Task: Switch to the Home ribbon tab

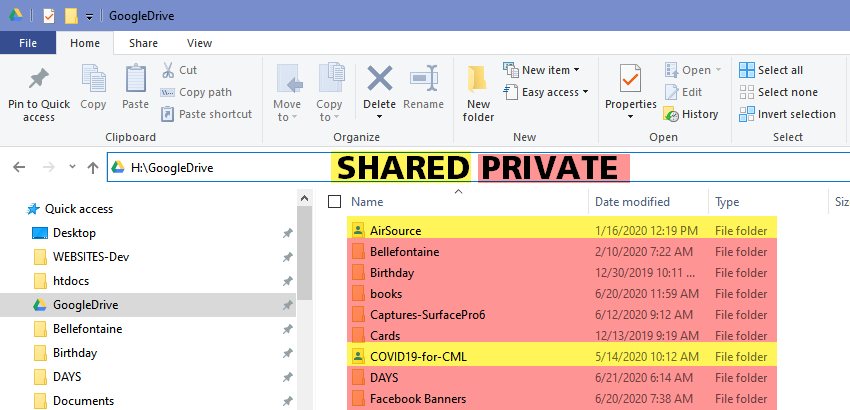Action: click(85, 43)
